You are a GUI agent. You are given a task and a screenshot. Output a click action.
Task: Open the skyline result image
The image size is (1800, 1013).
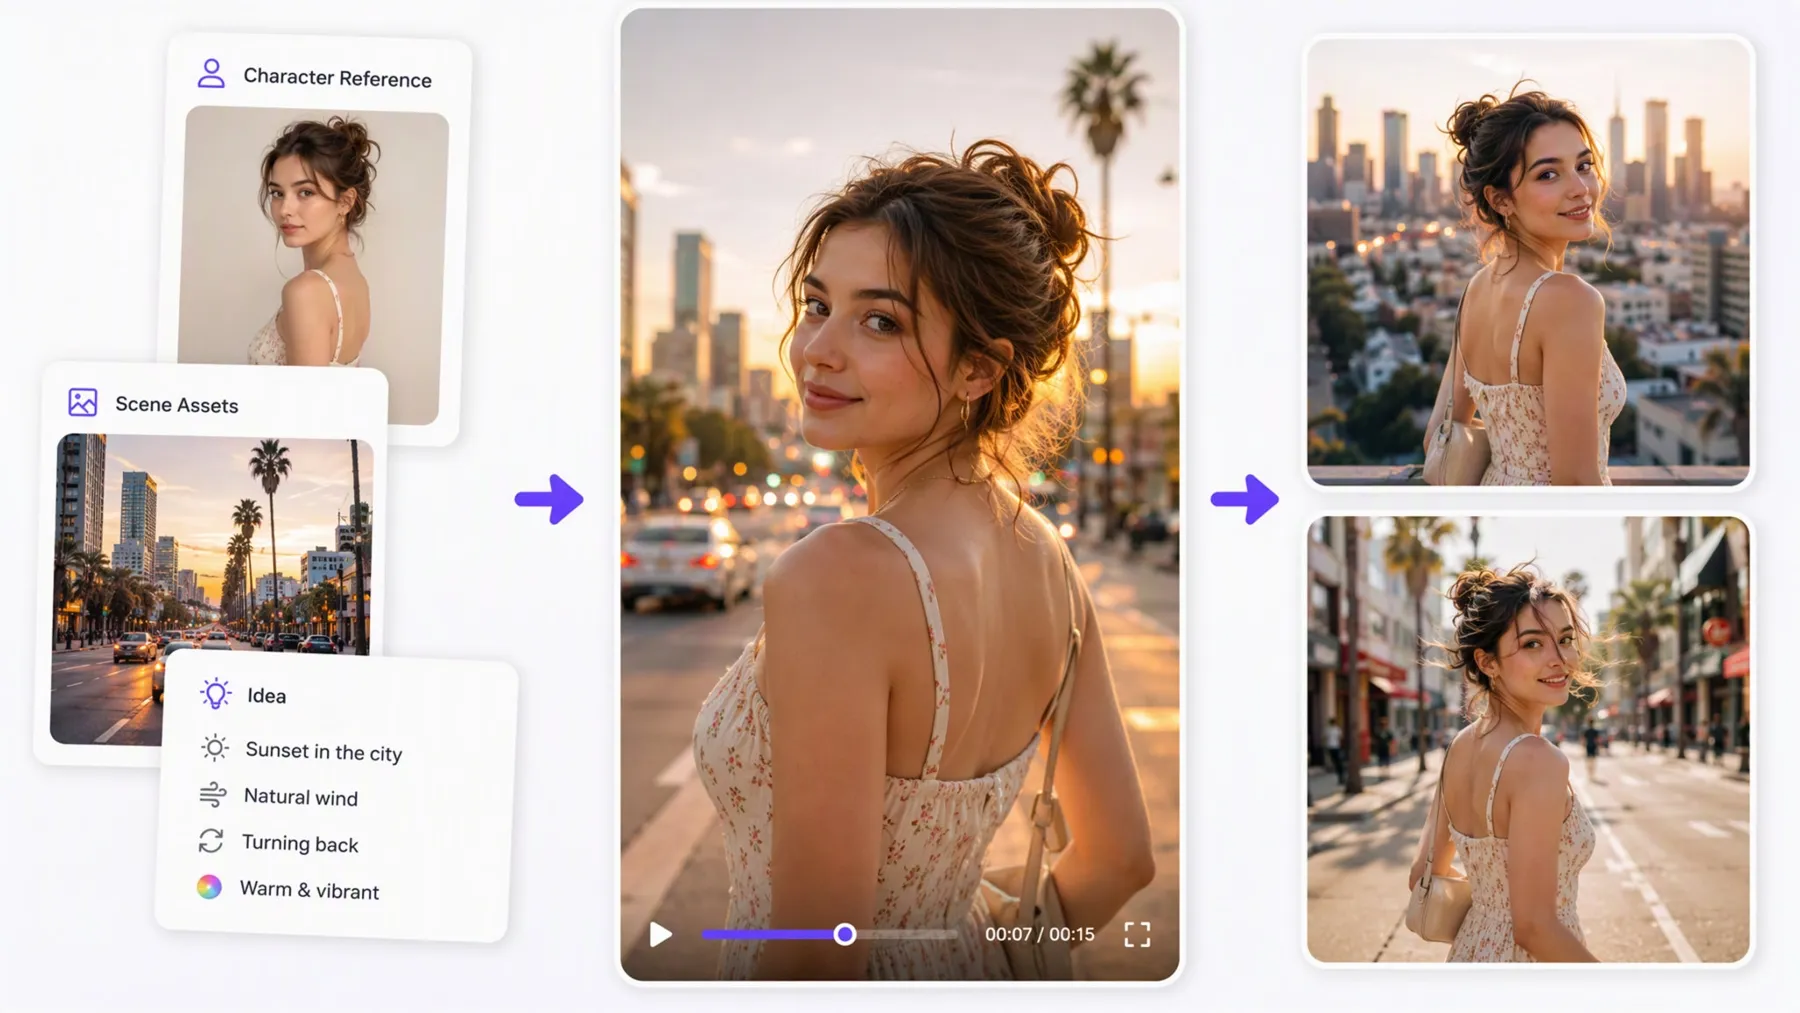pos(1529,263)
